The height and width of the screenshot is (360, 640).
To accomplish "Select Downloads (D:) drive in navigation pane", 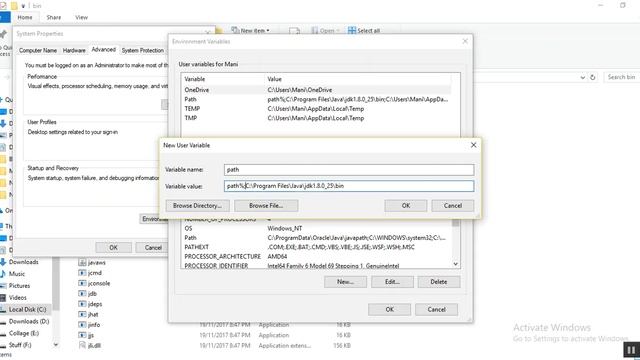I will click(29, 321).
